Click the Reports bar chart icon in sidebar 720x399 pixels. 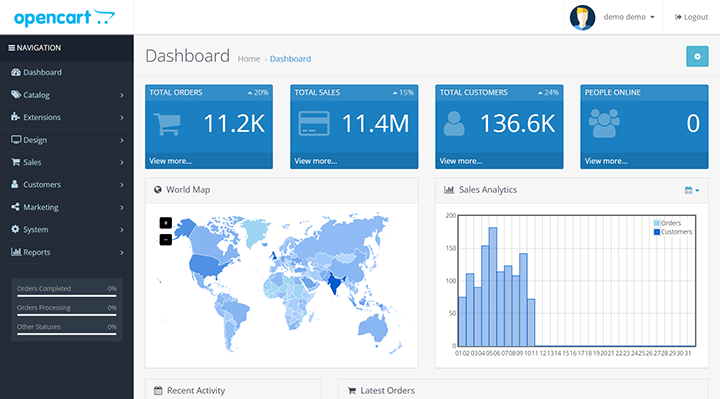tap(16, 252)
